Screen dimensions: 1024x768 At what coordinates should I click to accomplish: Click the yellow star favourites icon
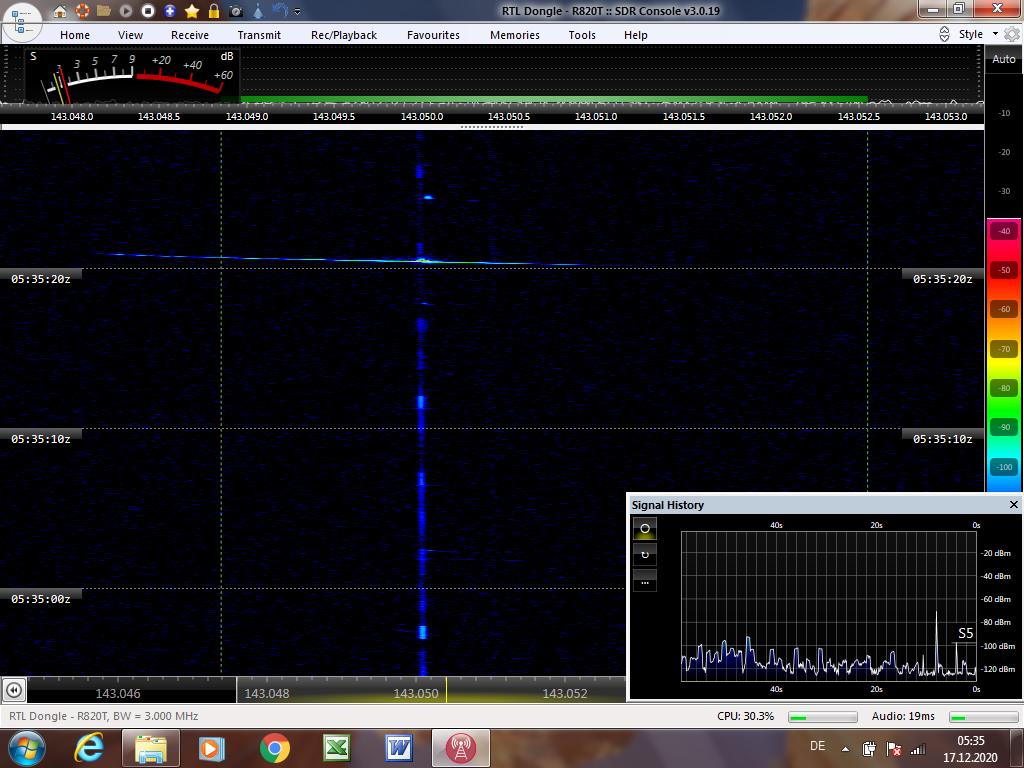[192, 10]
